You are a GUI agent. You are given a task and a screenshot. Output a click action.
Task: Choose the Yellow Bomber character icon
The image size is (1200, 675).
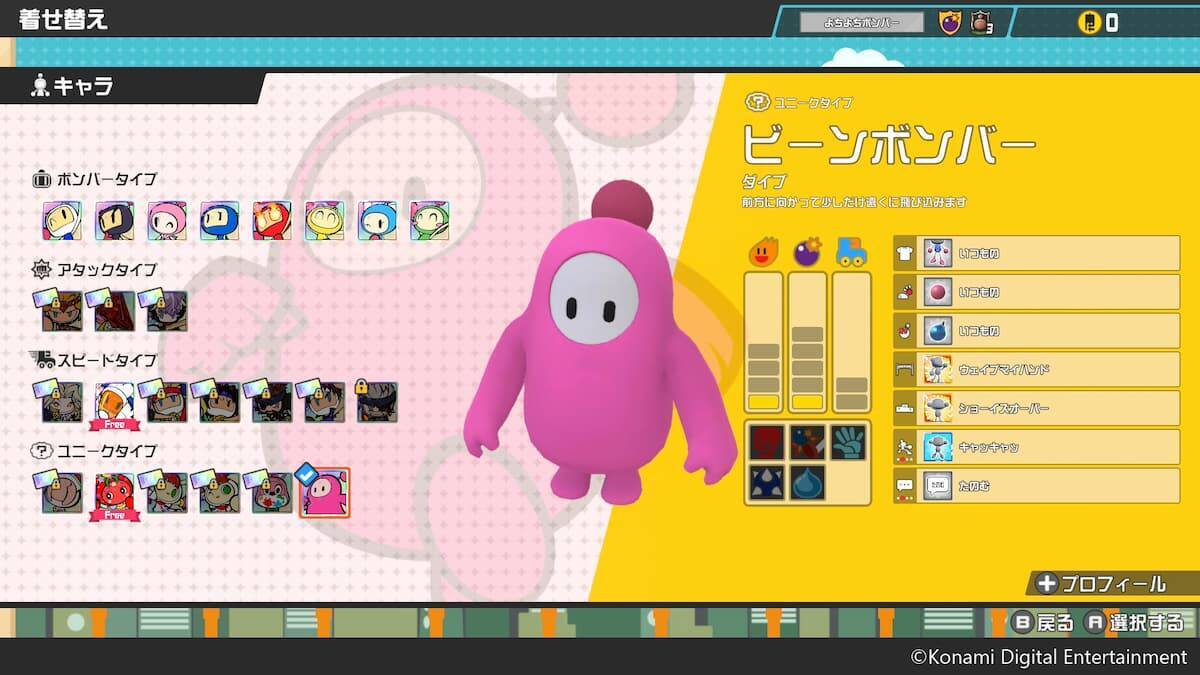click(324, 220)
